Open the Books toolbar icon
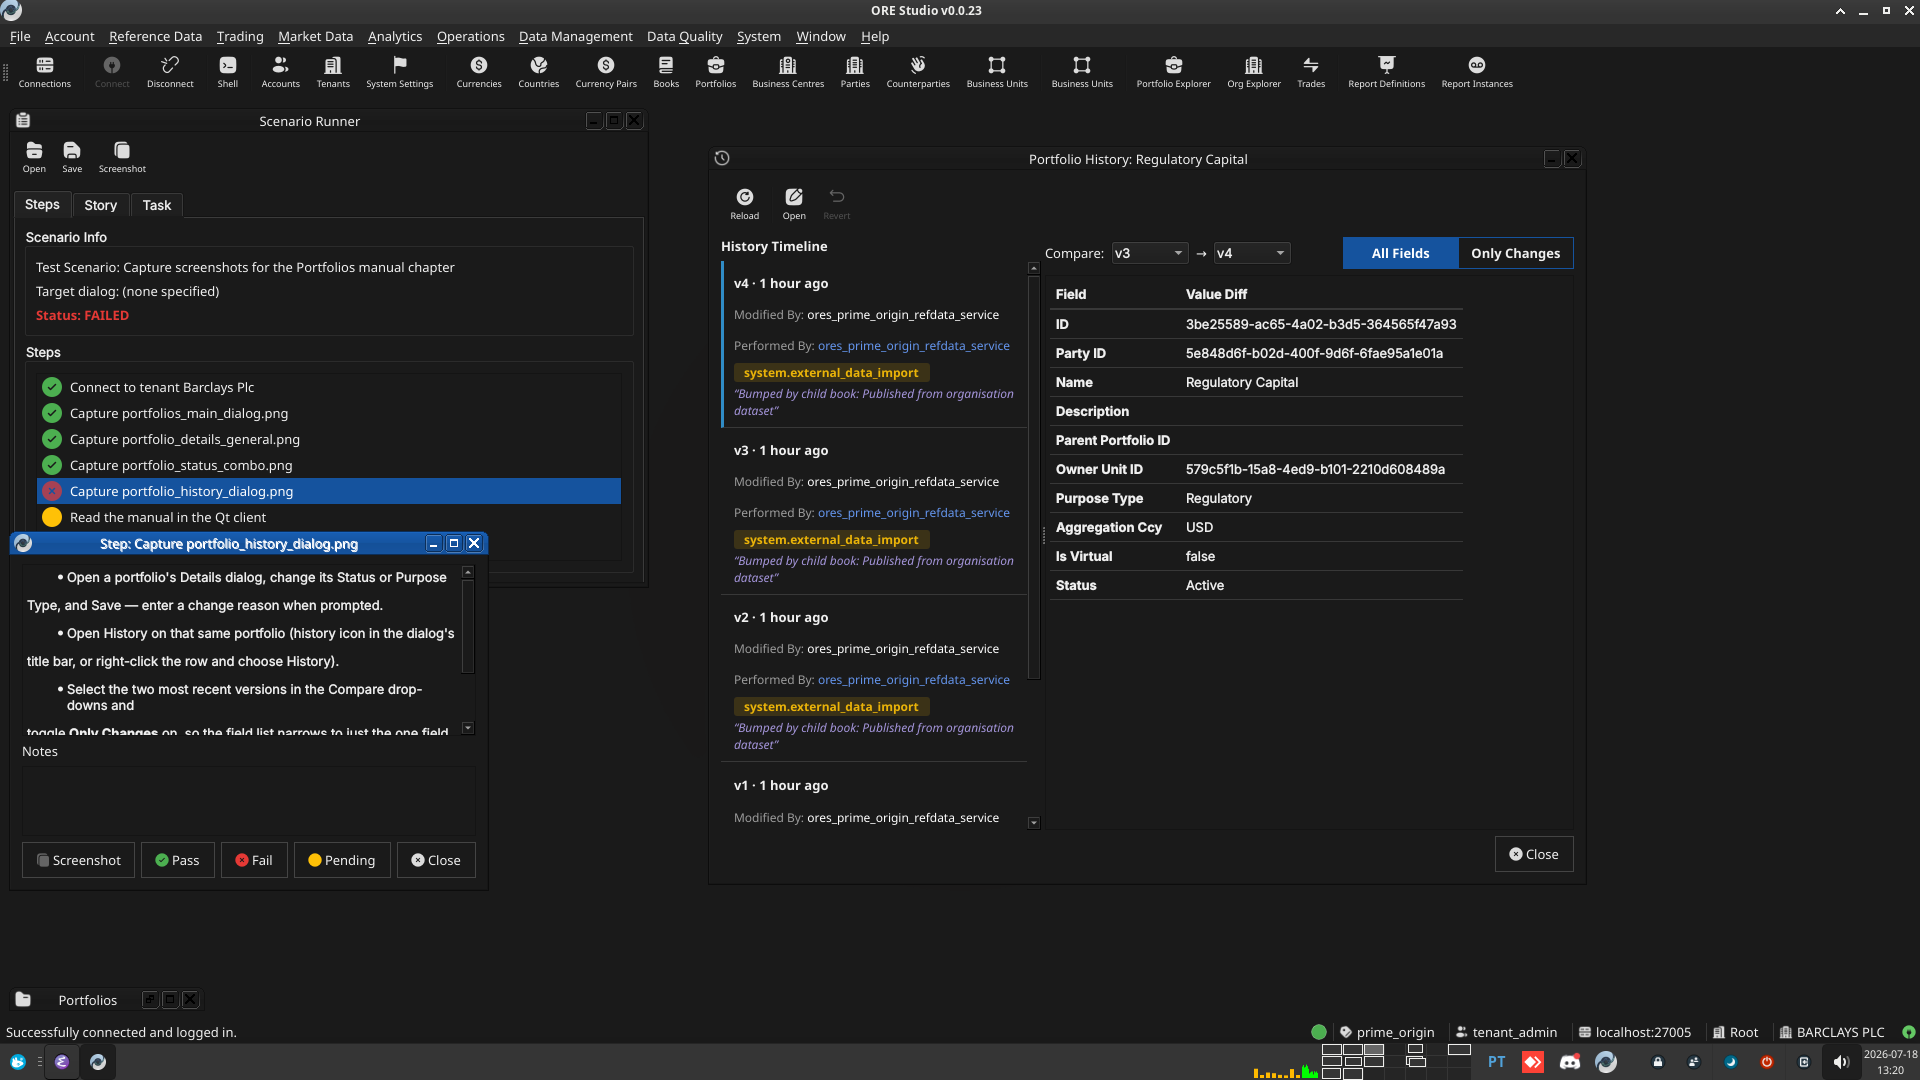 click(666, 71)
